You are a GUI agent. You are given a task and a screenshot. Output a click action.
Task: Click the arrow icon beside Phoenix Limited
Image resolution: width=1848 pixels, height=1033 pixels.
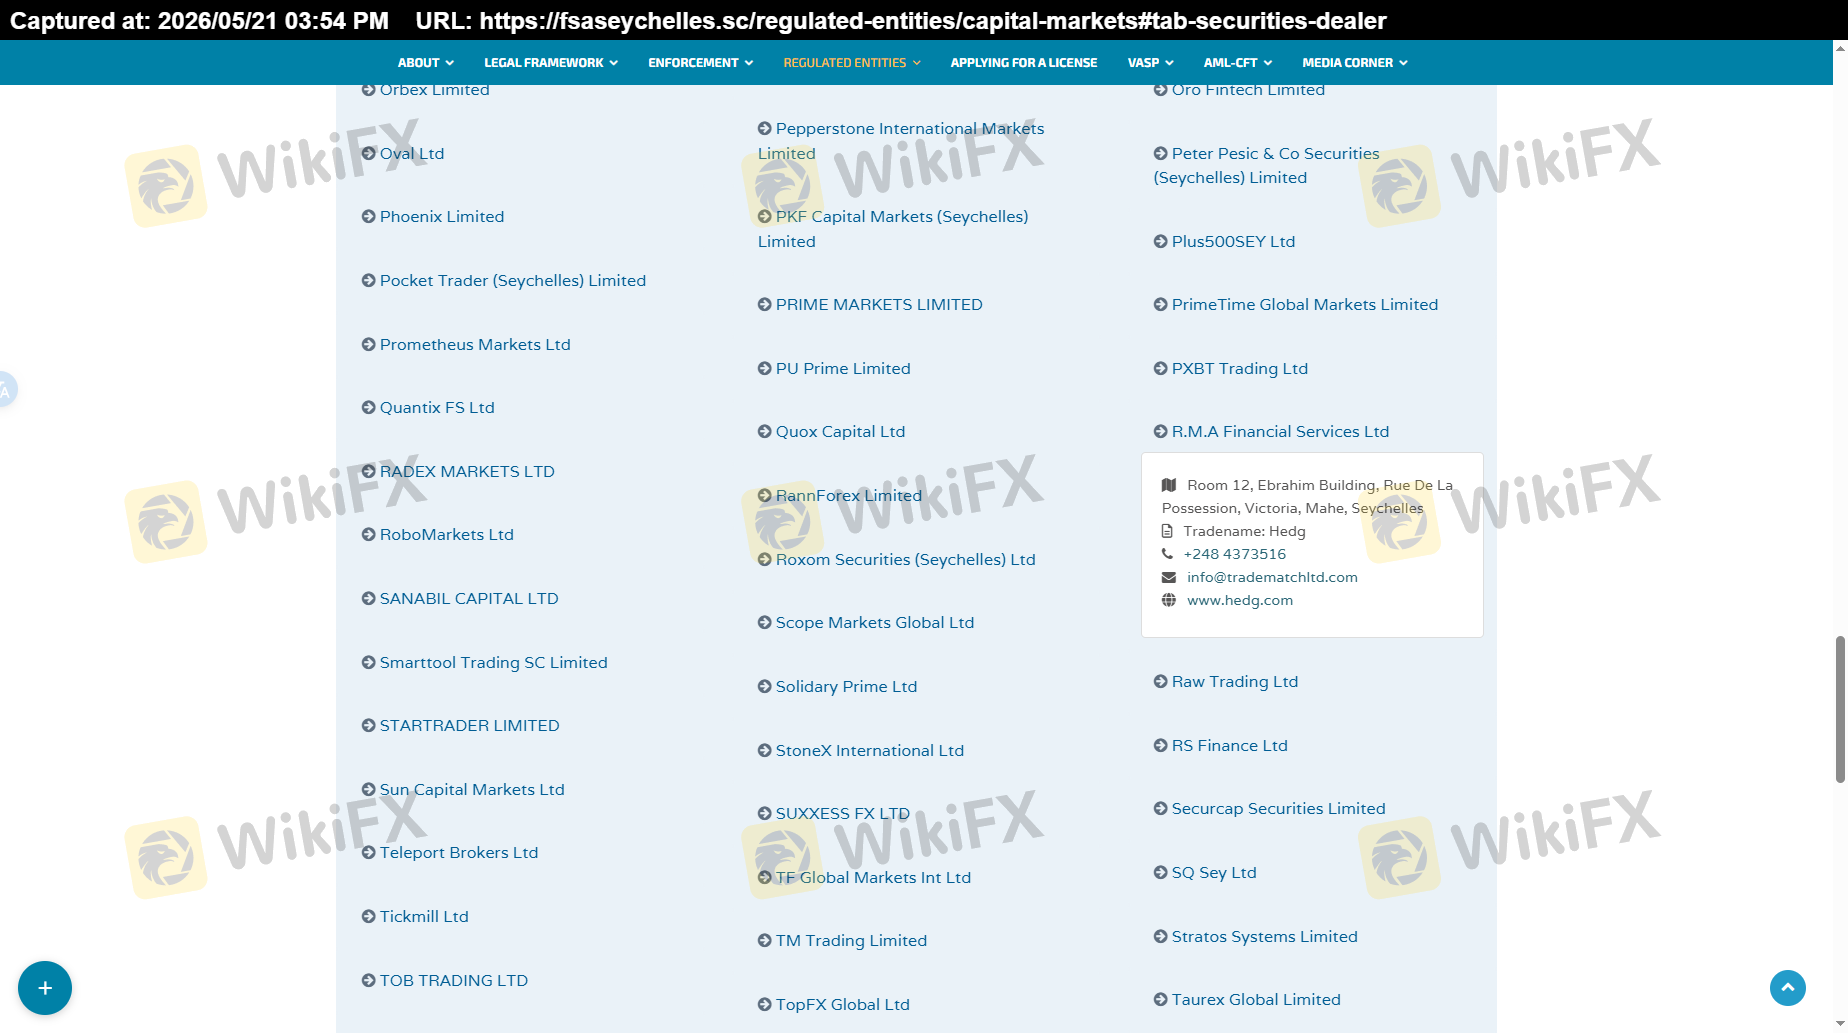click(x=368, y=216)
